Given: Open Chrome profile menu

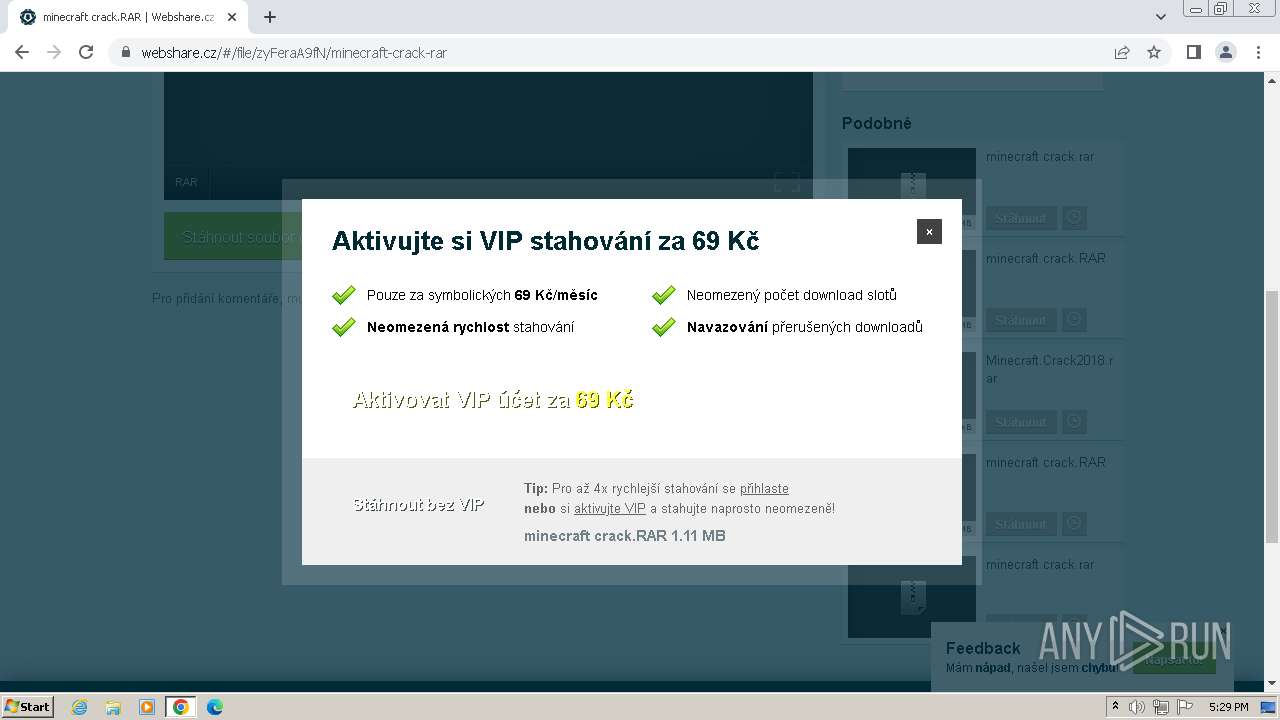Looking at the screenshot, I should [x=1225, y=52].
